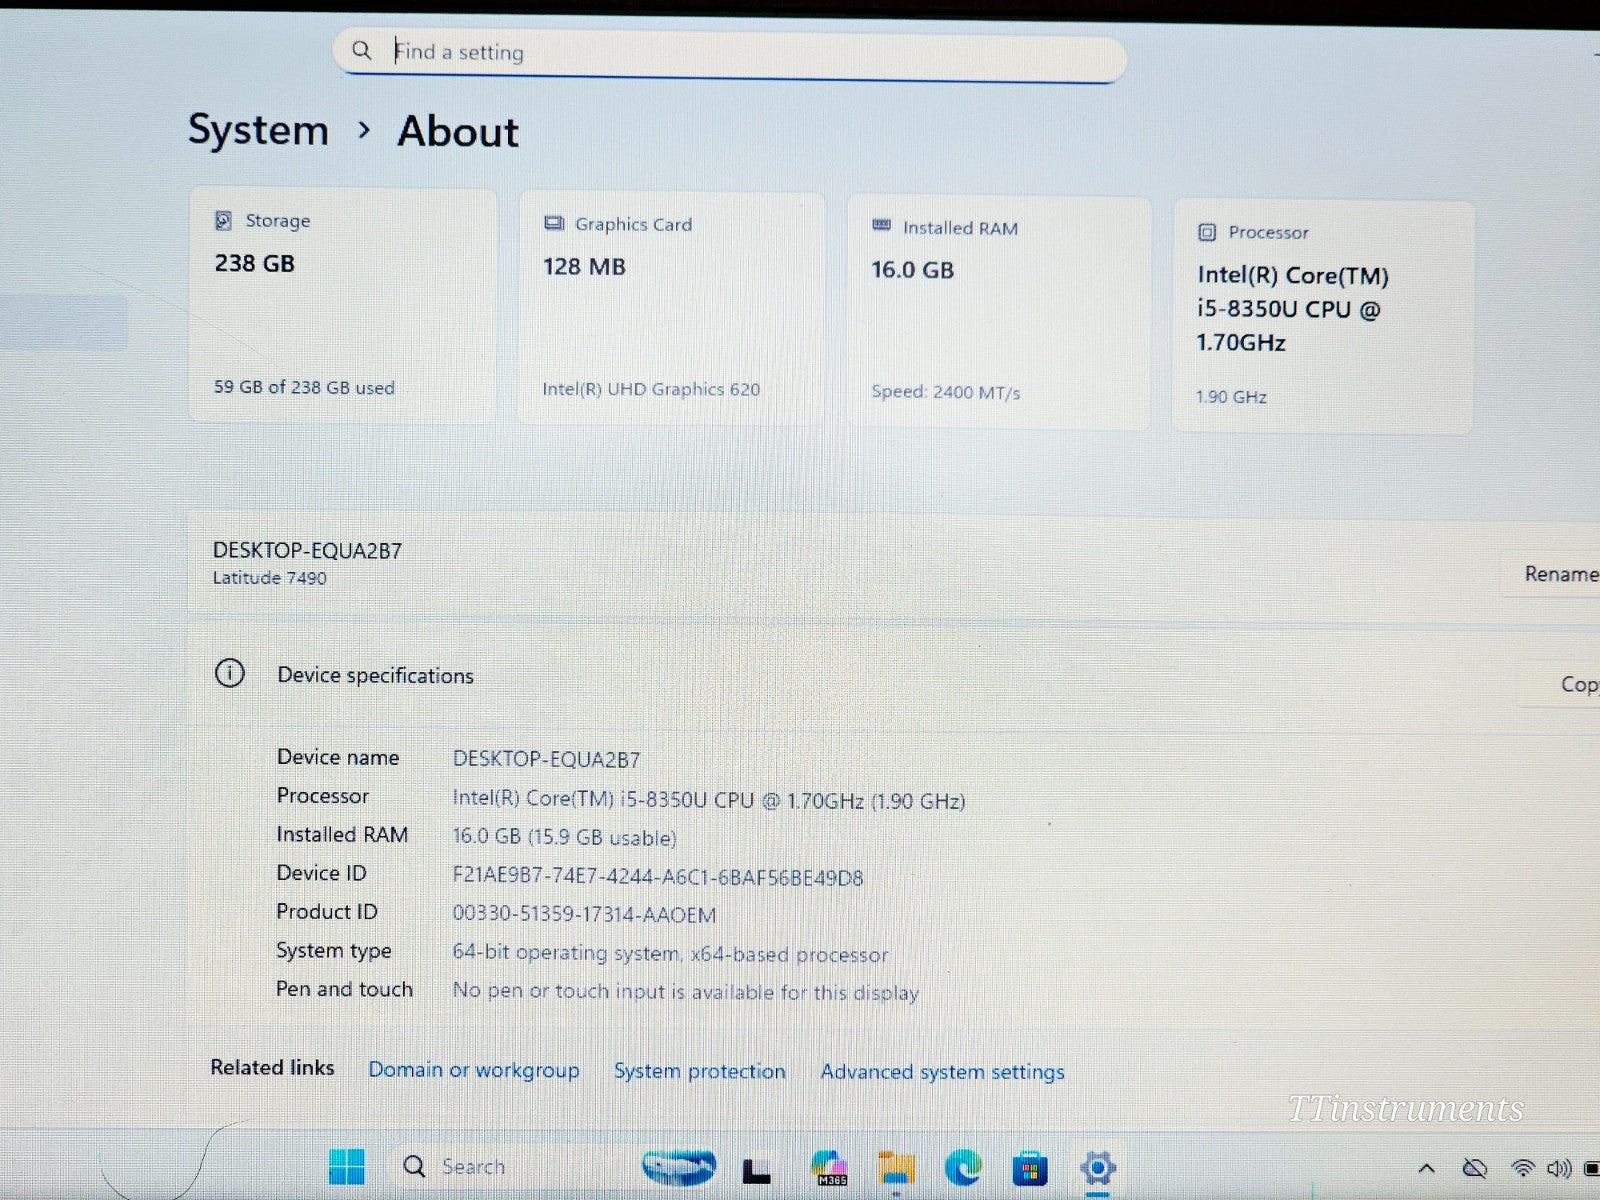Click the About page heading

(x=458, y=132)
